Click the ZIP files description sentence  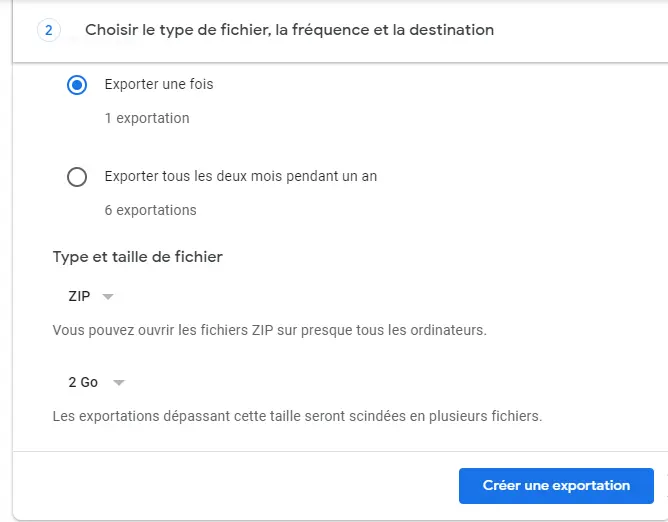(x=269, y=329)
